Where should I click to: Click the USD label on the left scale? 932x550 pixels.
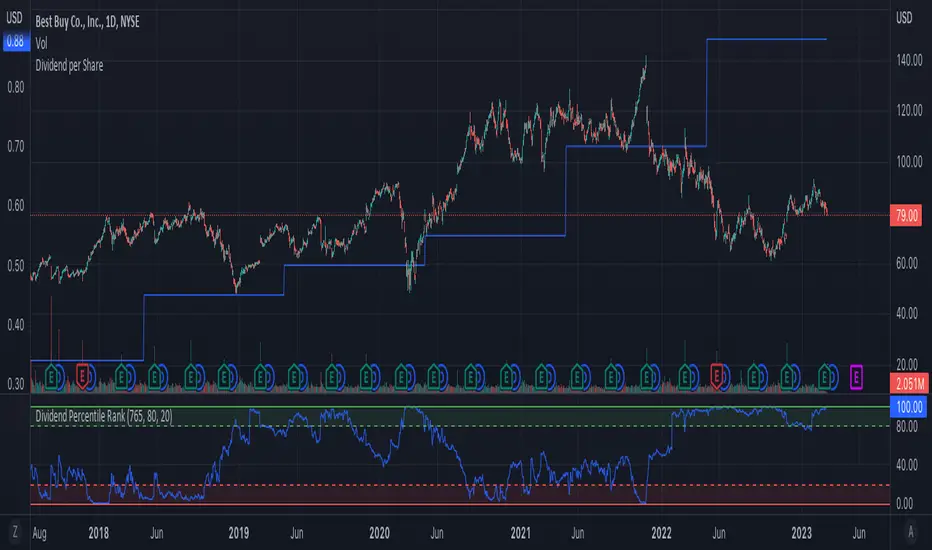[14, 18]
